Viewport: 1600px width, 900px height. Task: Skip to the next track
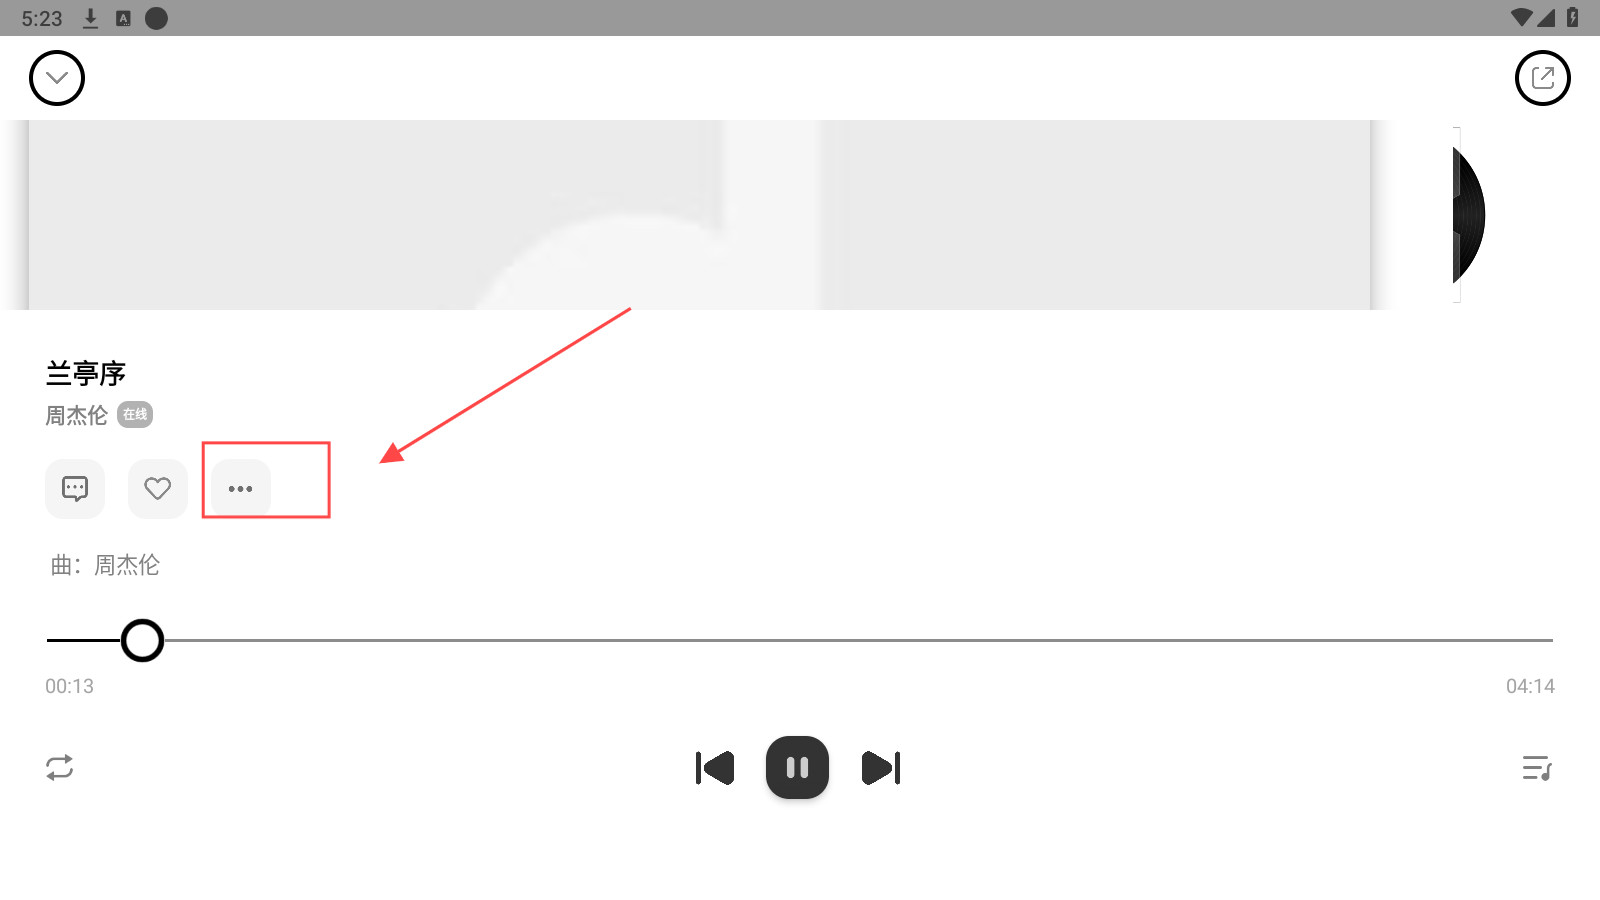[881, 768]
